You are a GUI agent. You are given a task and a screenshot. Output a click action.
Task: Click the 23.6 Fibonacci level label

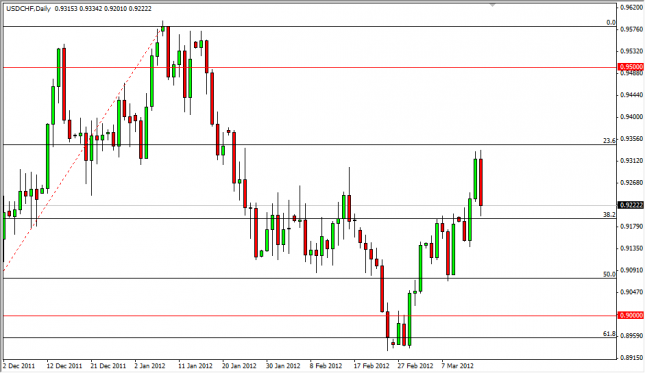pos(609,140)
